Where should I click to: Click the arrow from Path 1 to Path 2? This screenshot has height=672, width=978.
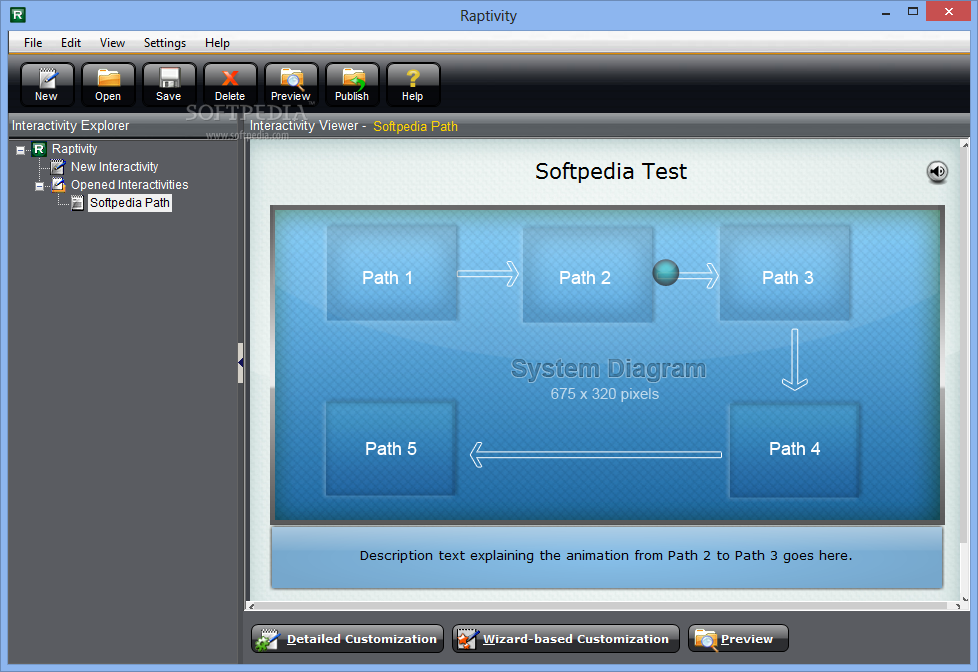pyautogui.click(x=488, y=274)
